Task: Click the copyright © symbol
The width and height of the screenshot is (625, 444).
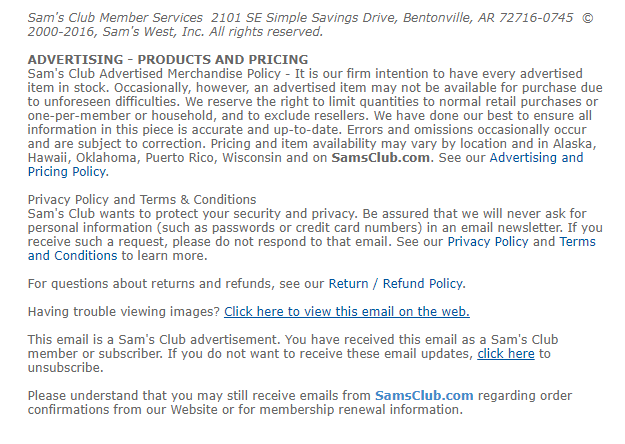Action: 587,18
